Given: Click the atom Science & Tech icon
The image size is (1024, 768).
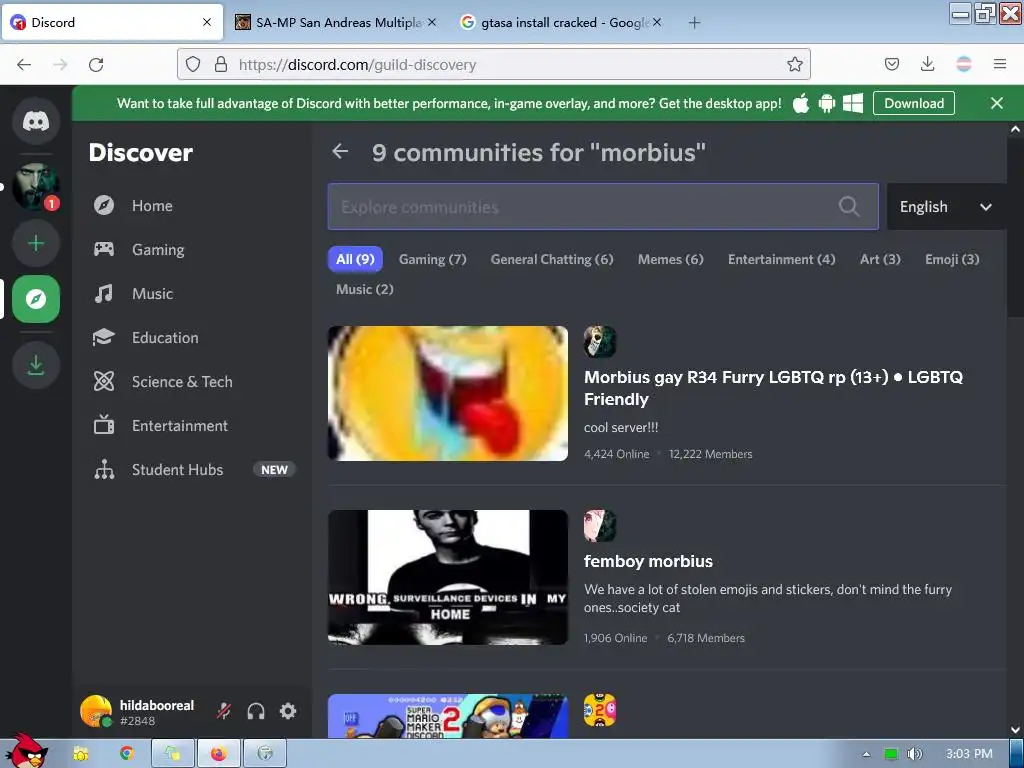Looking at the screenshot, I should (104, 381).
